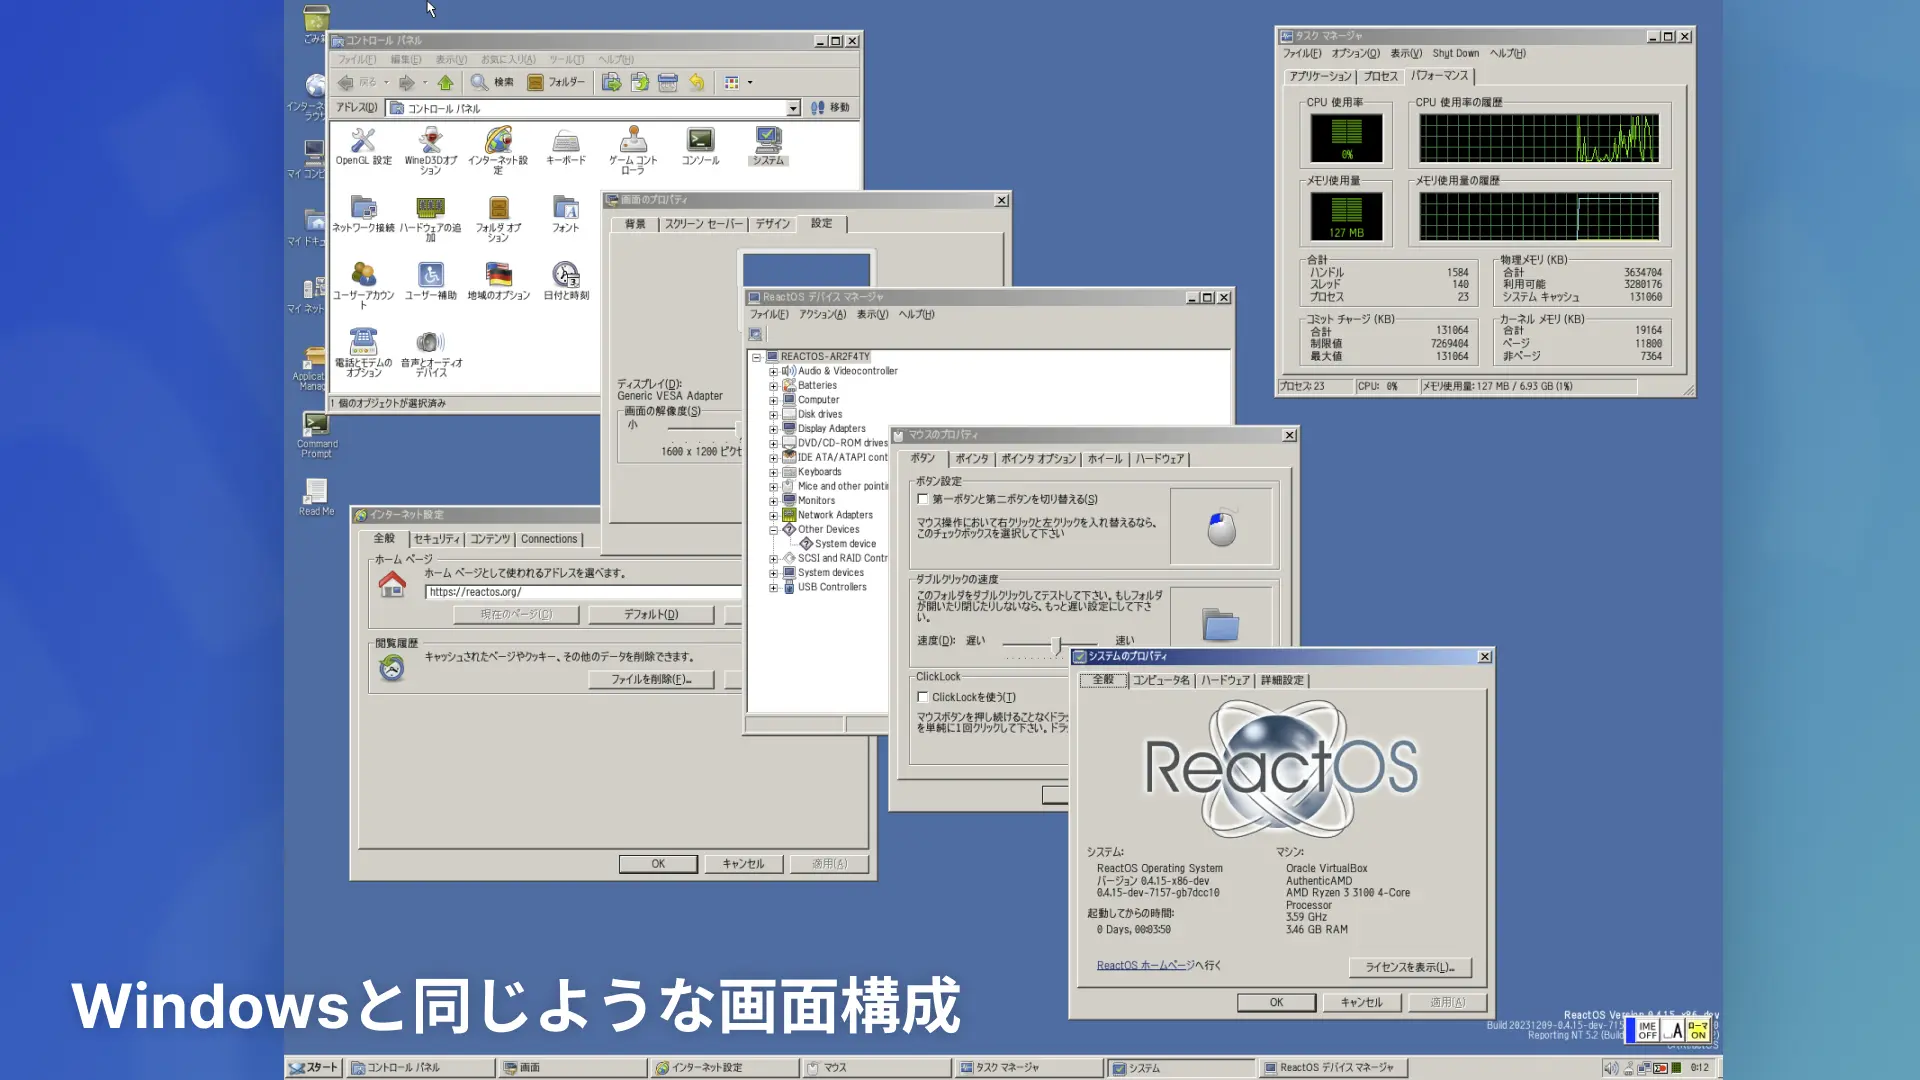Click the ライセンスを表示 button
Image resolution: width=1920 pixels, height=1080 pixels.
(1410, 967)
